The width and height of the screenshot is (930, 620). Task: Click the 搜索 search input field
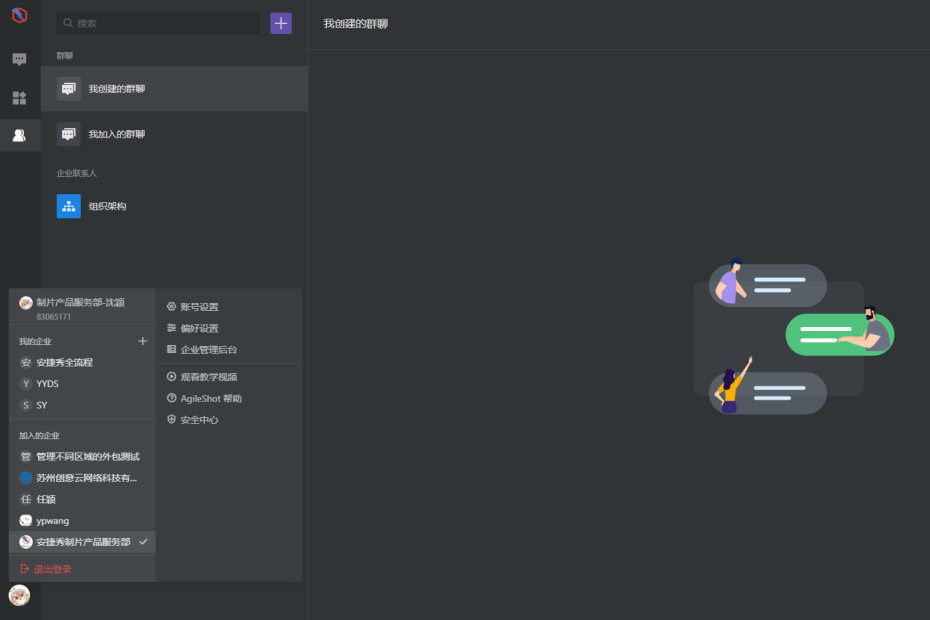(160, 23)
